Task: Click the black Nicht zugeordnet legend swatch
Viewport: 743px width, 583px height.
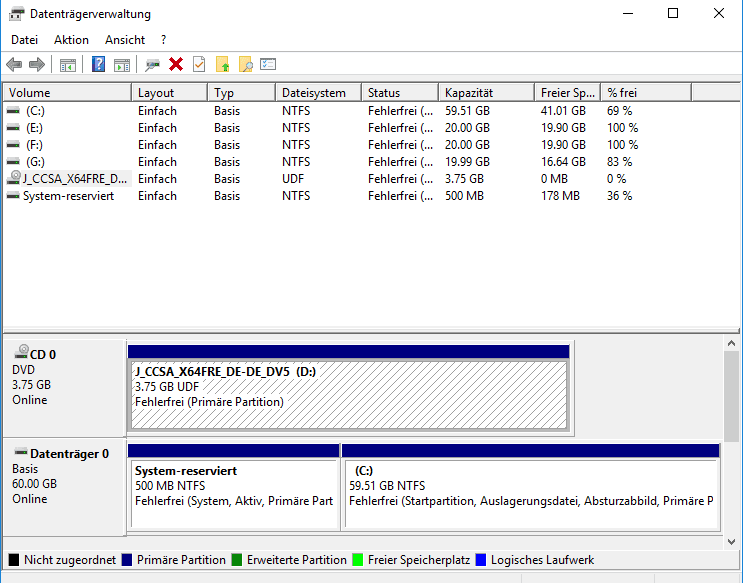Action: (x=14, y=560)
